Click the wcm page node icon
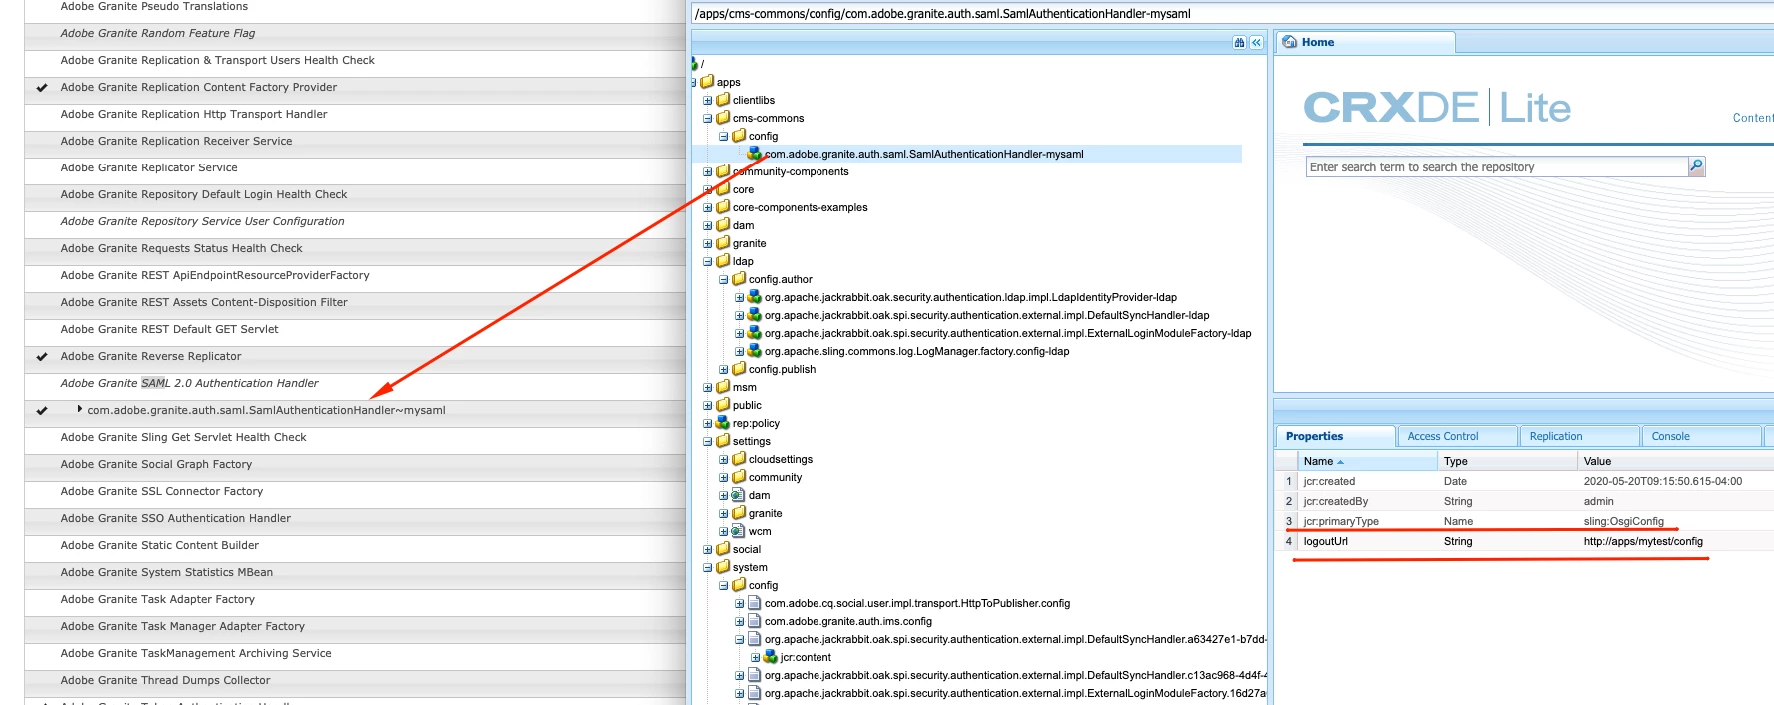 739,531
